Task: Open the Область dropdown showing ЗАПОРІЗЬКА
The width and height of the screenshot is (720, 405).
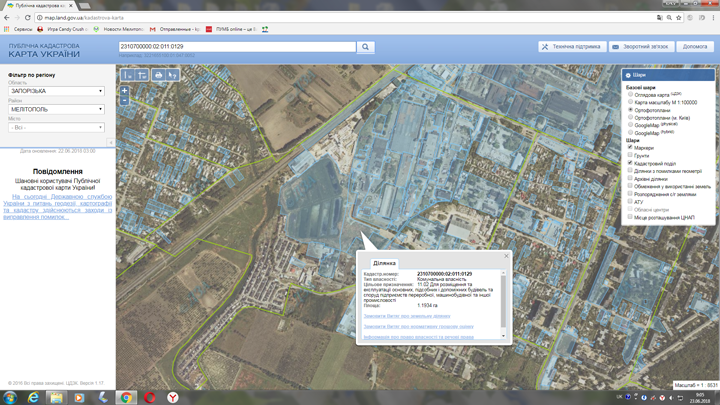Action: [56, 91]
